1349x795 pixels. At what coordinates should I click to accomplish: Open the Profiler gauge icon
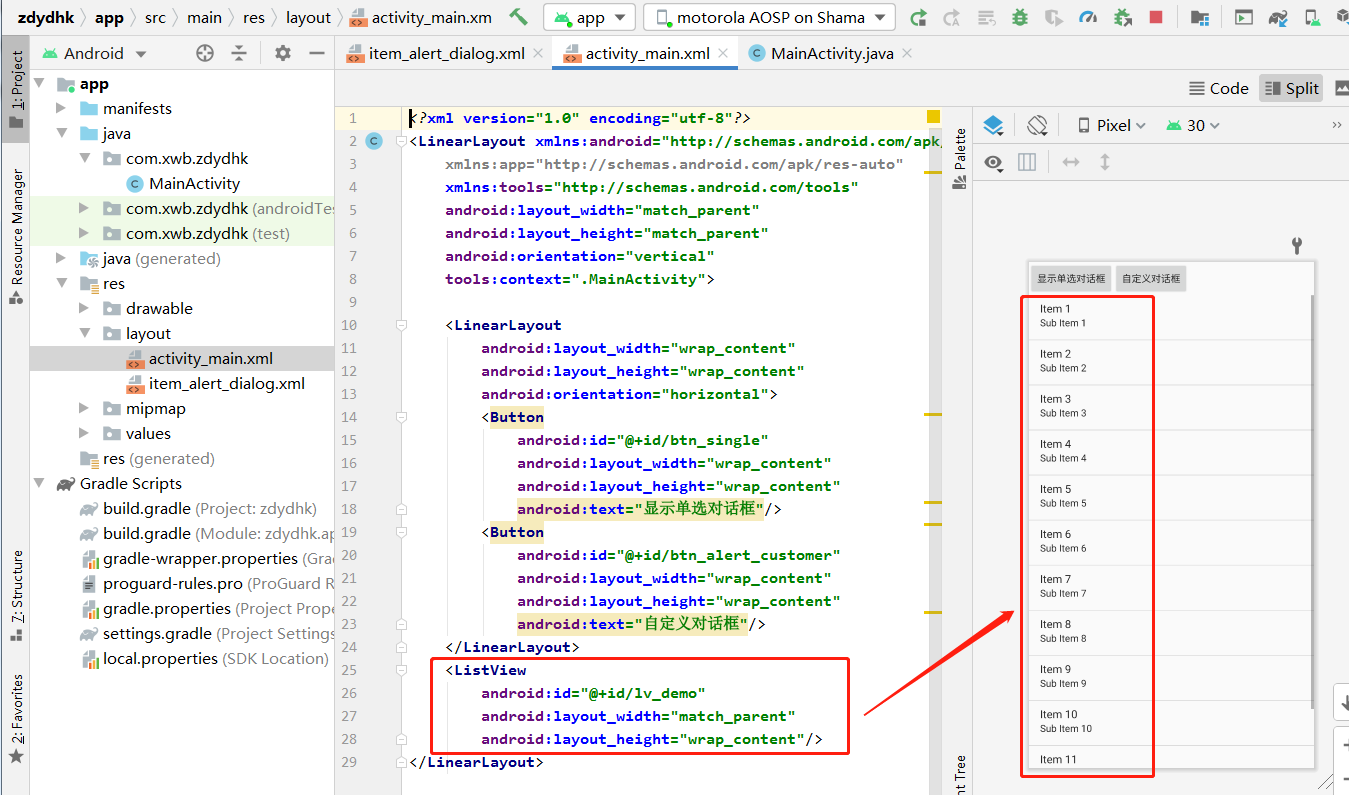pyautogui.click(x=1089, y=17)
